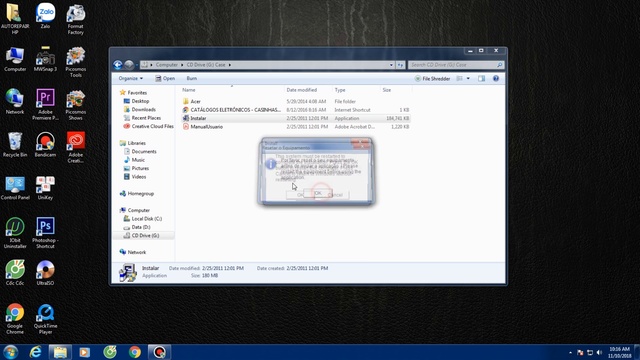Click File Shredder in the toolbar
Screen dimensions: 640x360
432,78
